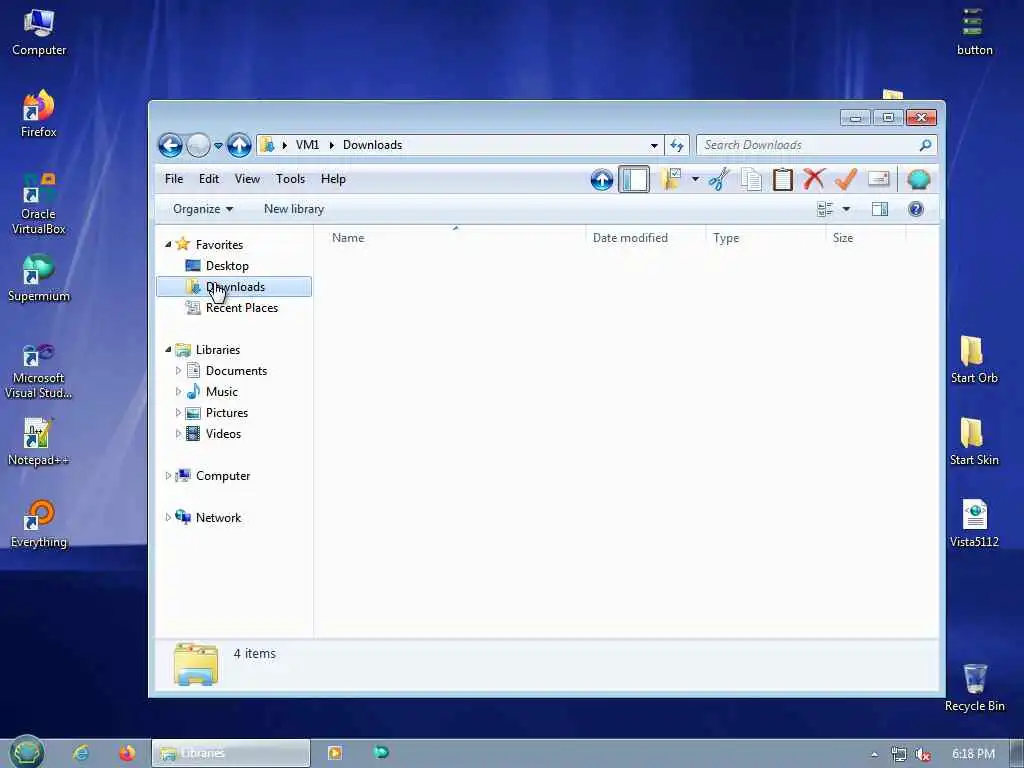Collapse the Favorites group

point(168,244)
